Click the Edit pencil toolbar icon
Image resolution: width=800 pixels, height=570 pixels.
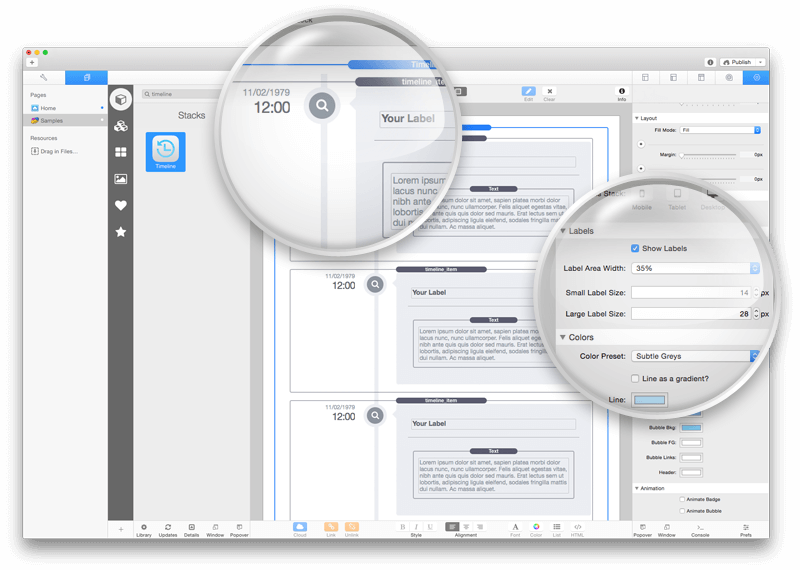529,91
